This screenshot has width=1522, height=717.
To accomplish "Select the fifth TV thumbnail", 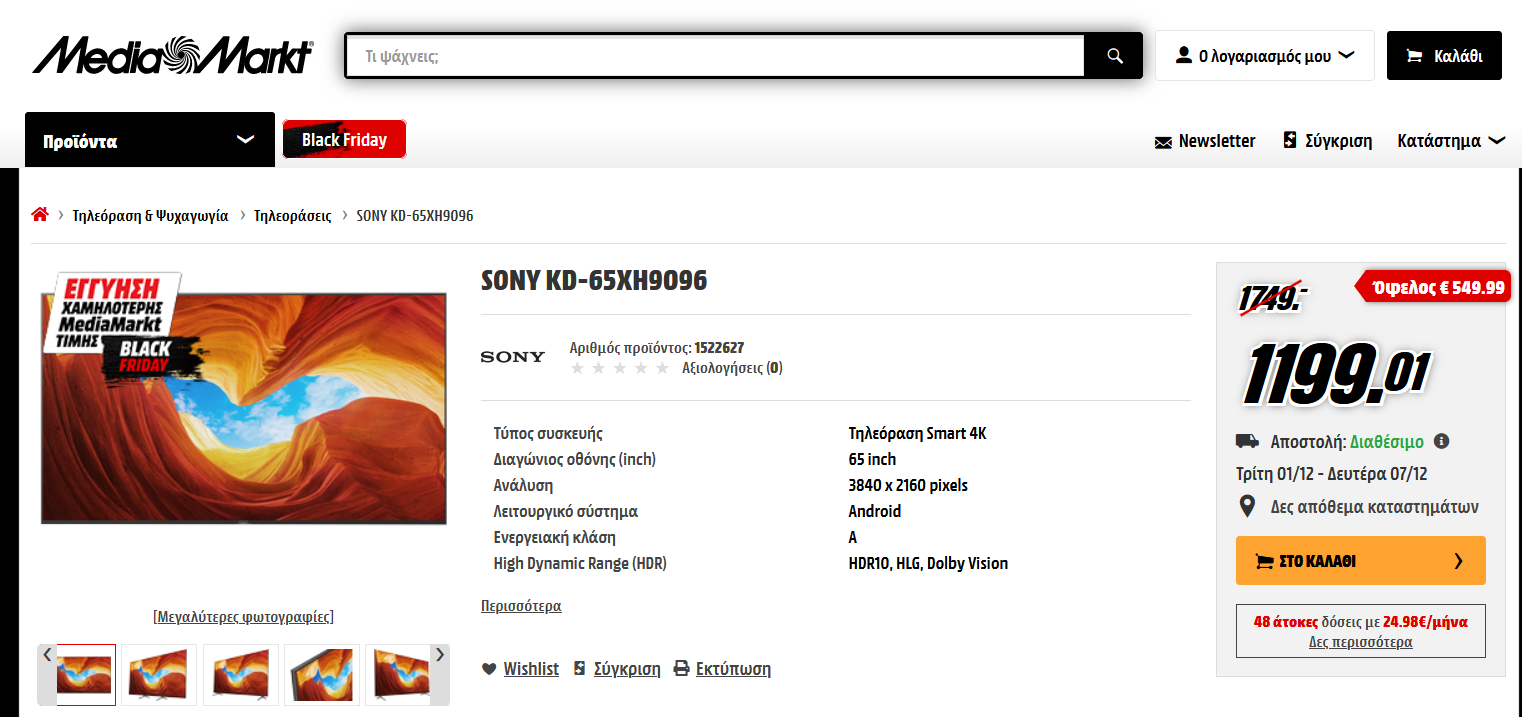I will click(x=397, y=675).
